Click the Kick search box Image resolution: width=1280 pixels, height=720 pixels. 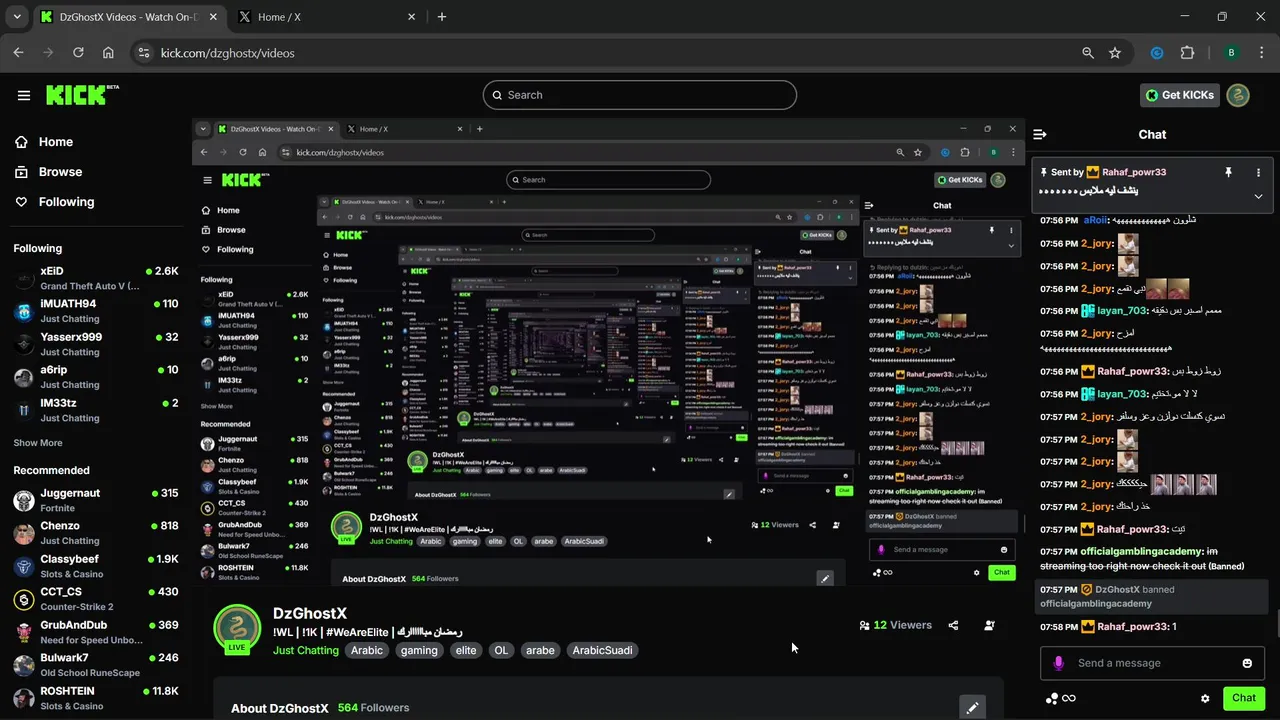pyautogui.click(x=640, y=95)
